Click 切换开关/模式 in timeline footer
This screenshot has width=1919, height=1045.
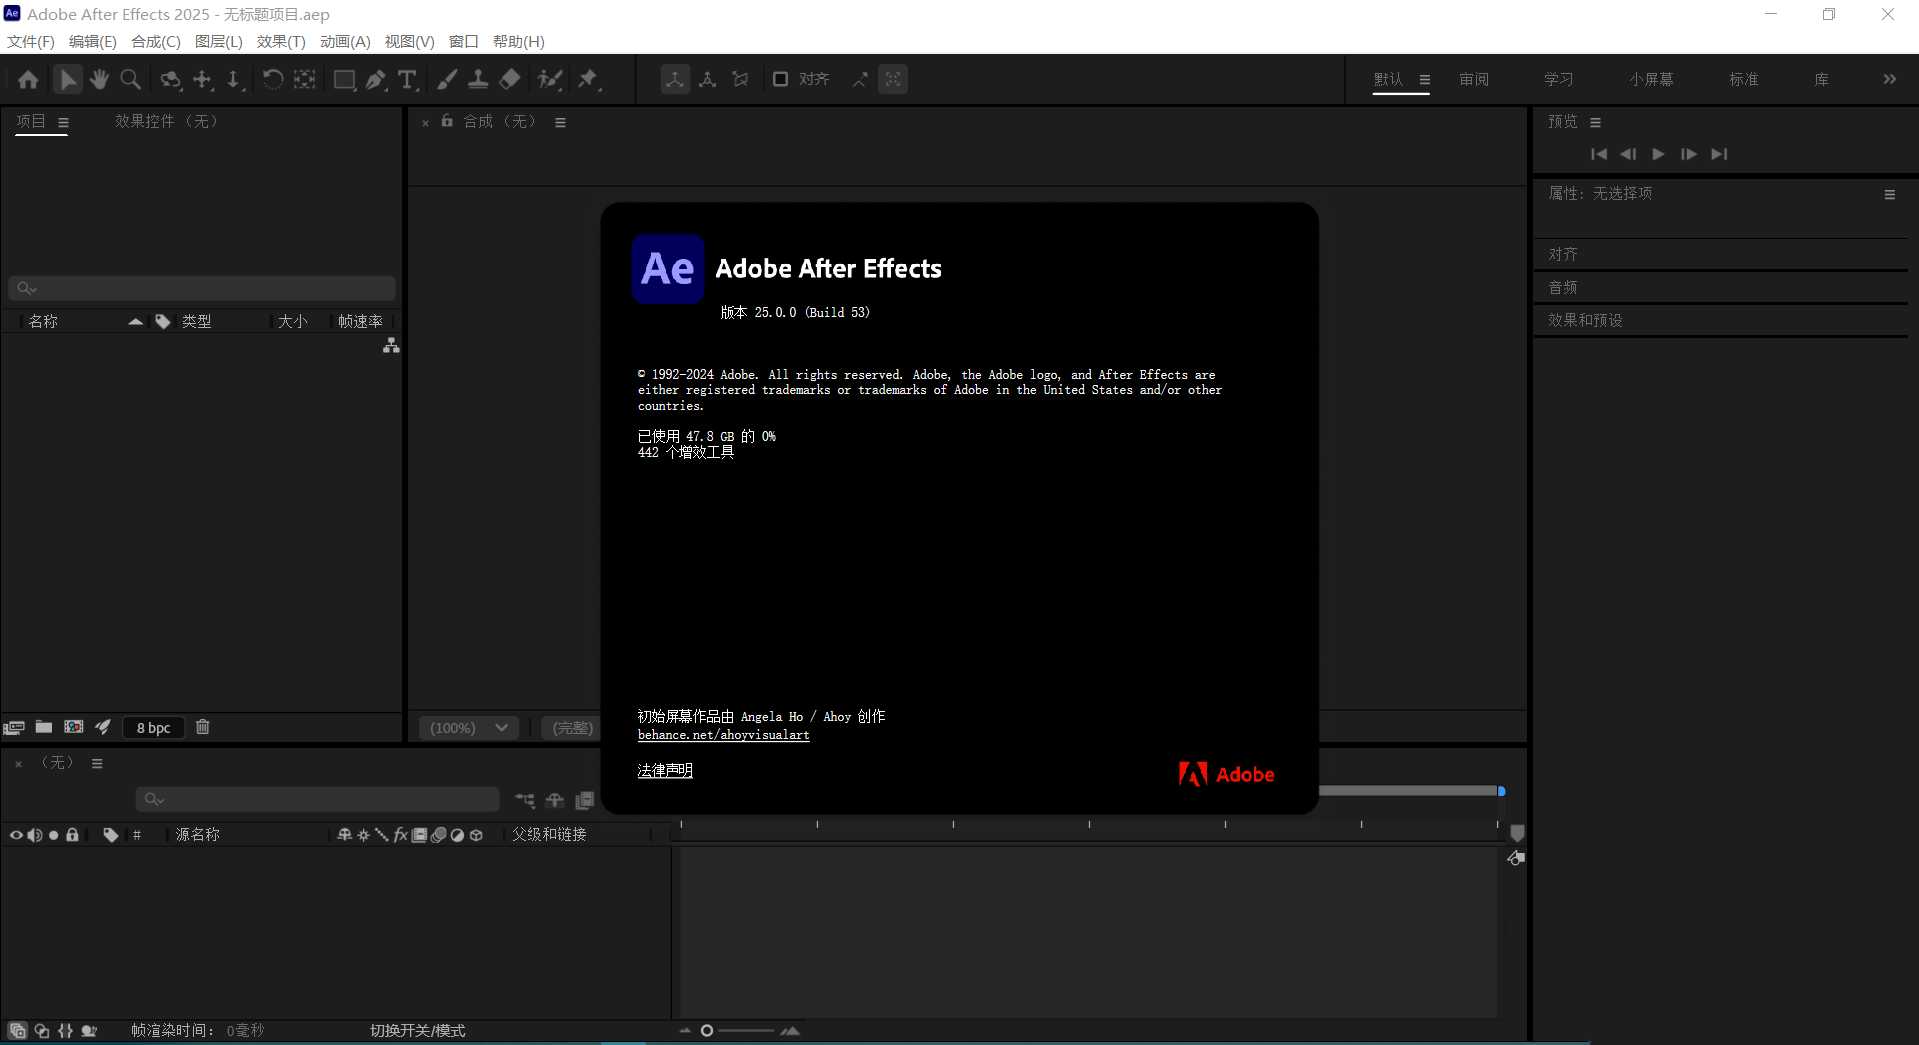[x=418, y=1031]
